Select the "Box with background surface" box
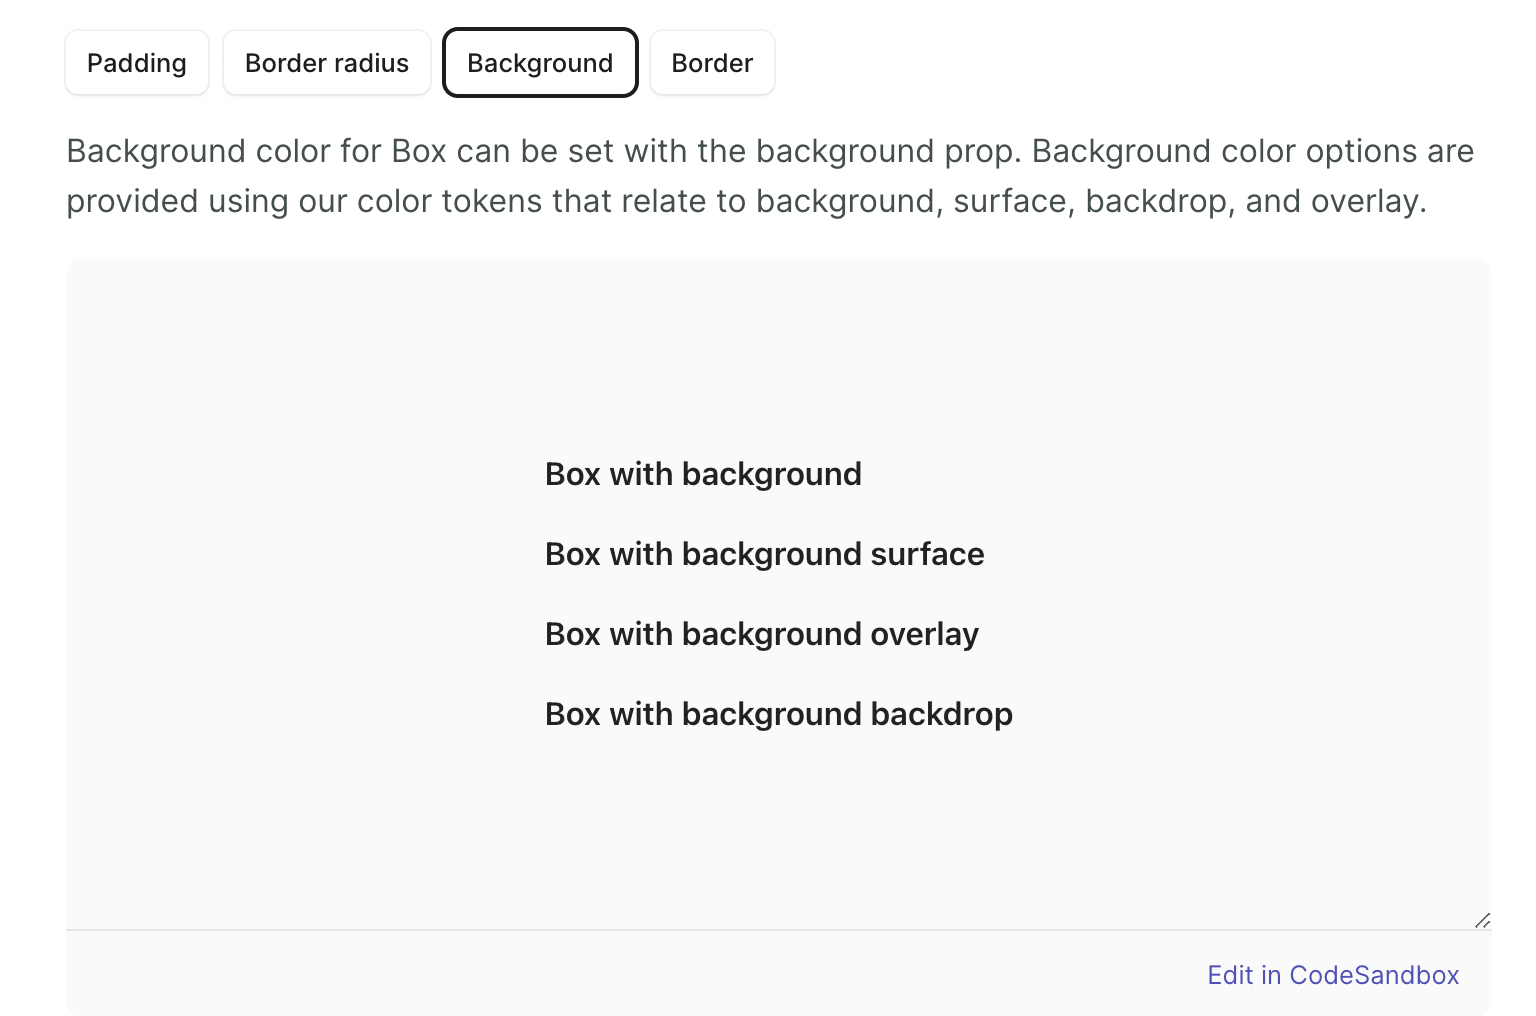The image size is (1536, 1016). click(x=764, y=554)
